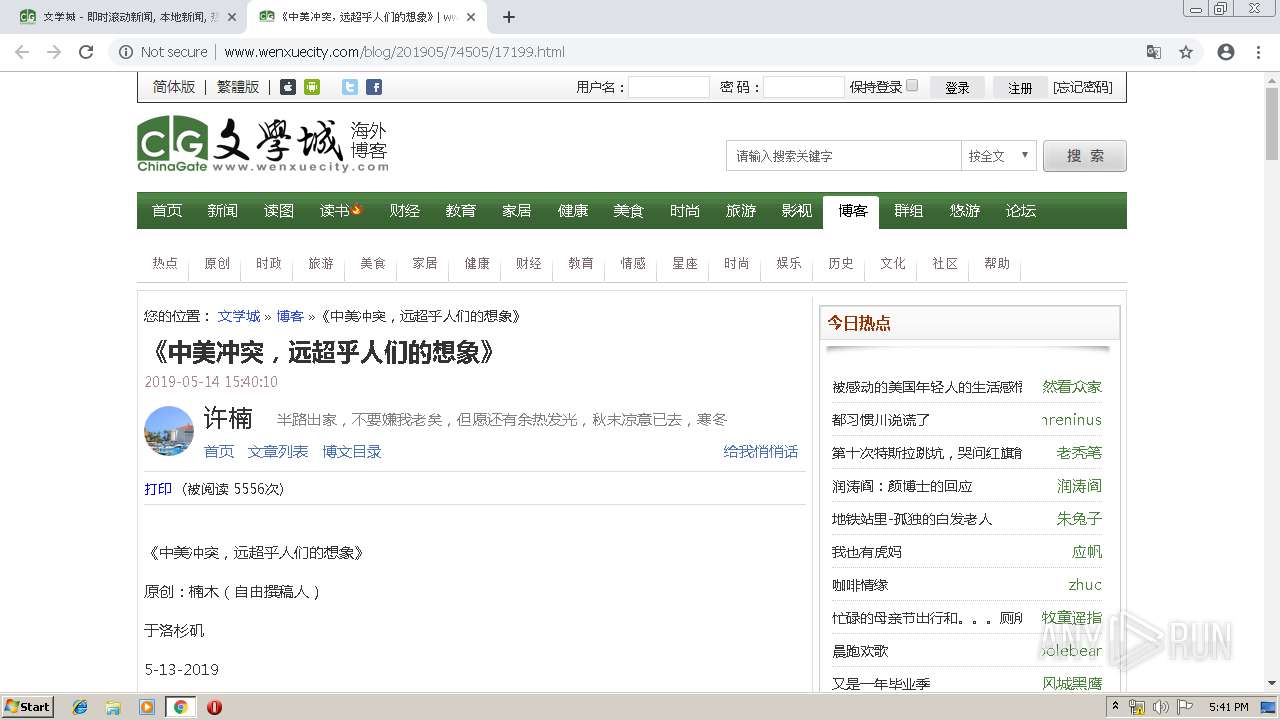Viewport: 1280px width, 720px height.
Task: Open hot author 老秃笔 link
Action: 1079,453
